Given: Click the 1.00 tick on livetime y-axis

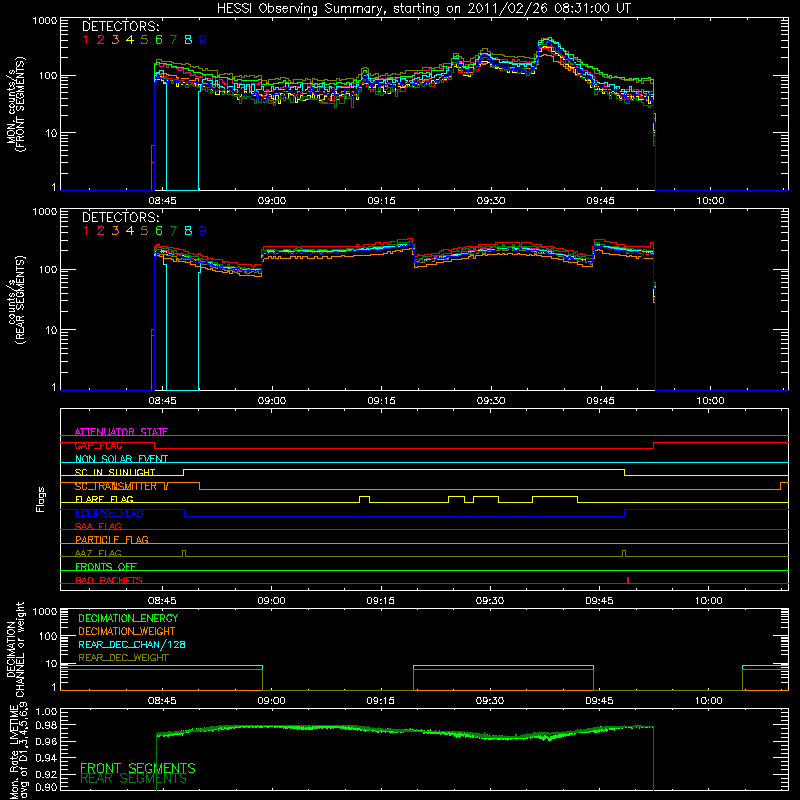Looking at the screenshot, I should [x=45, y=711].
